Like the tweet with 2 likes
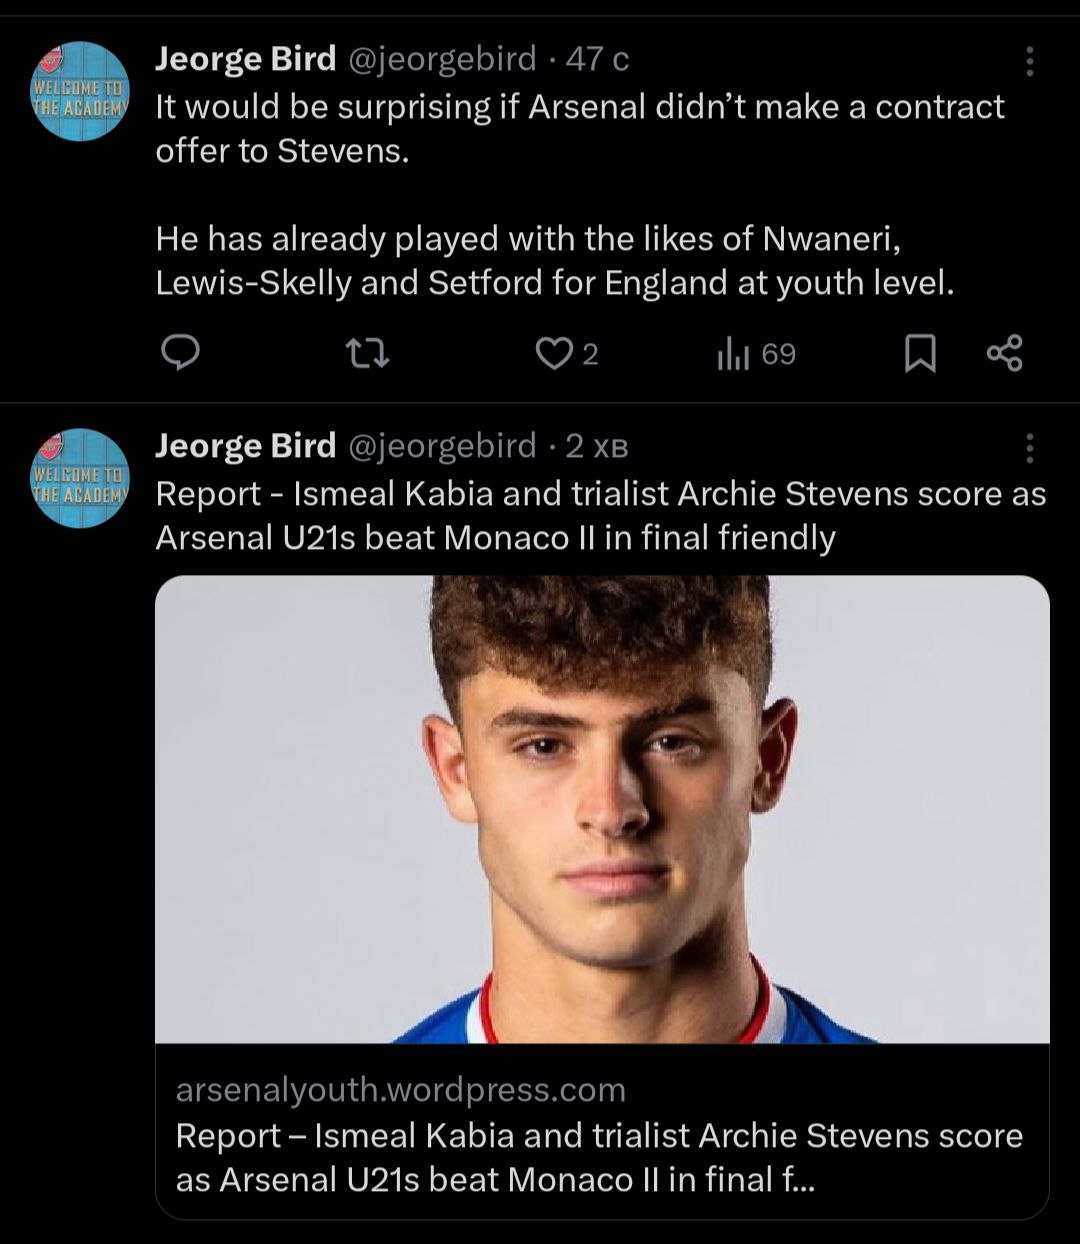This screenshot has width=1080, height=1244. click(553, 353)
